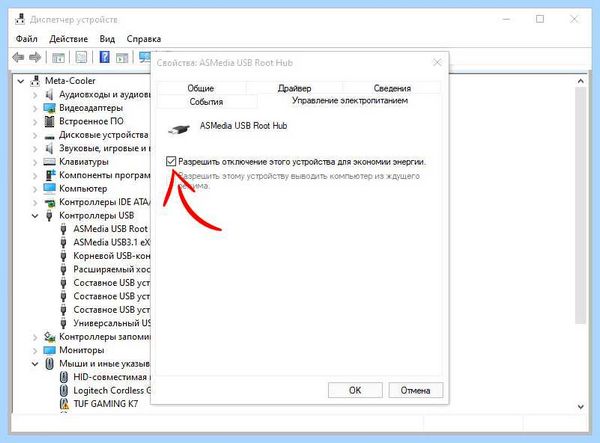The height and width of the screenshot is (443, 600).
Task: Switch to the События tab
Action: (206, 102)
